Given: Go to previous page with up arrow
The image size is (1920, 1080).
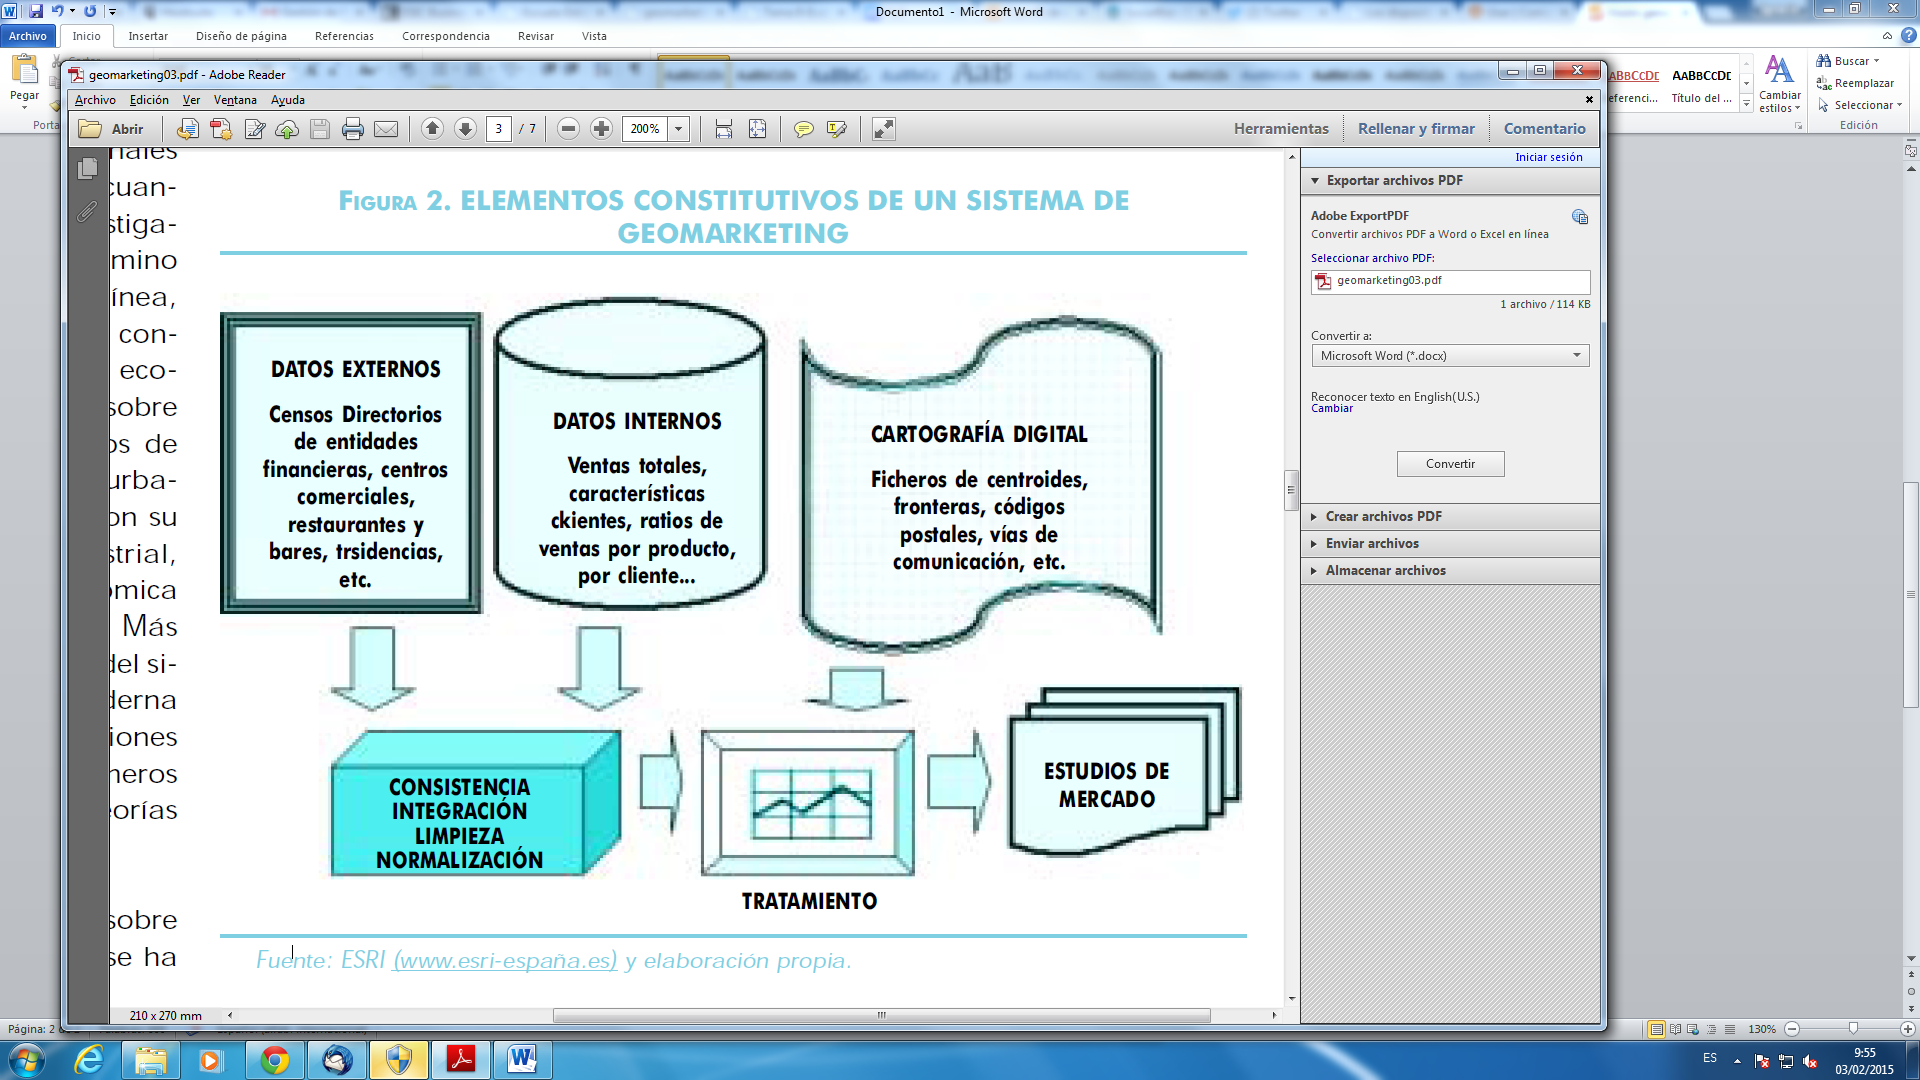Looking at the screenshot, I should [432, 129].
